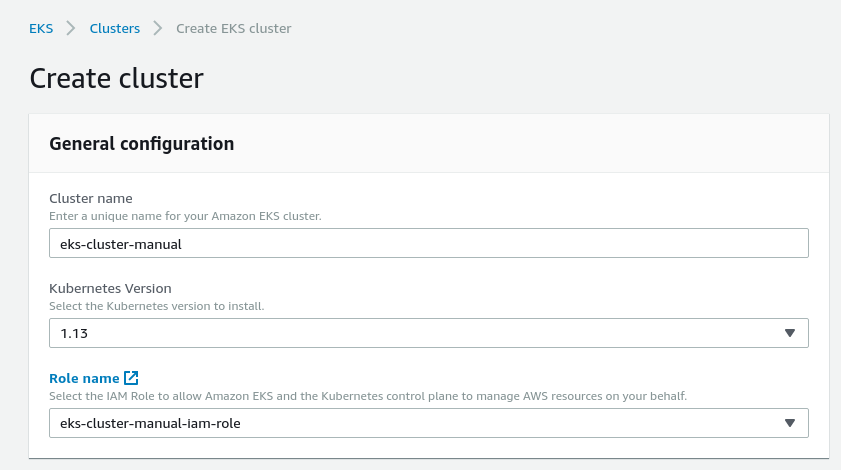Click the Cluster name field label
This screenshot has width=841, height=470.
click(x=91, y=199)
